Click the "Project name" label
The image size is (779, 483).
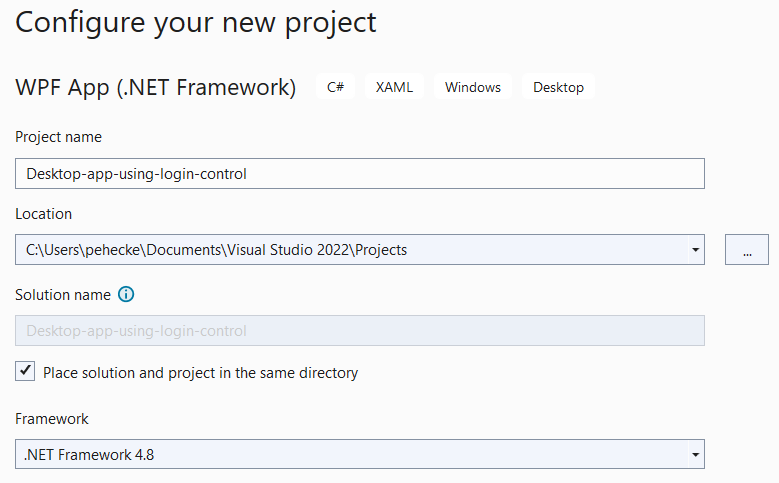click(58, 137)
